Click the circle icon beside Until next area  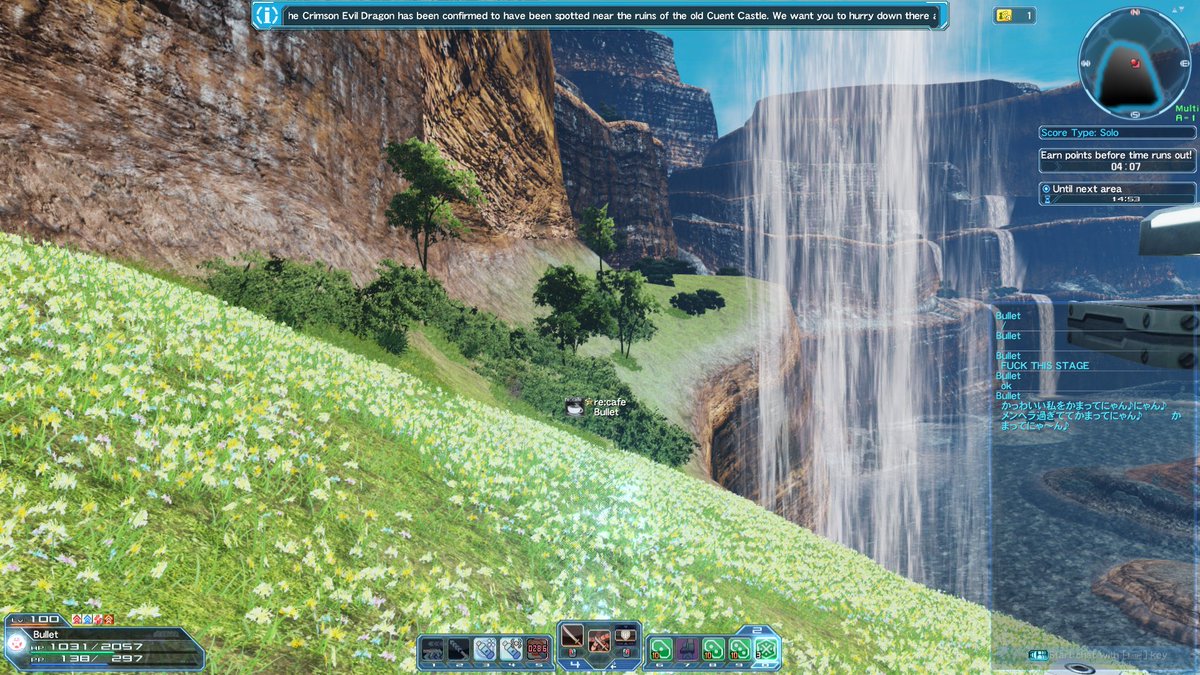(1046, 189)
